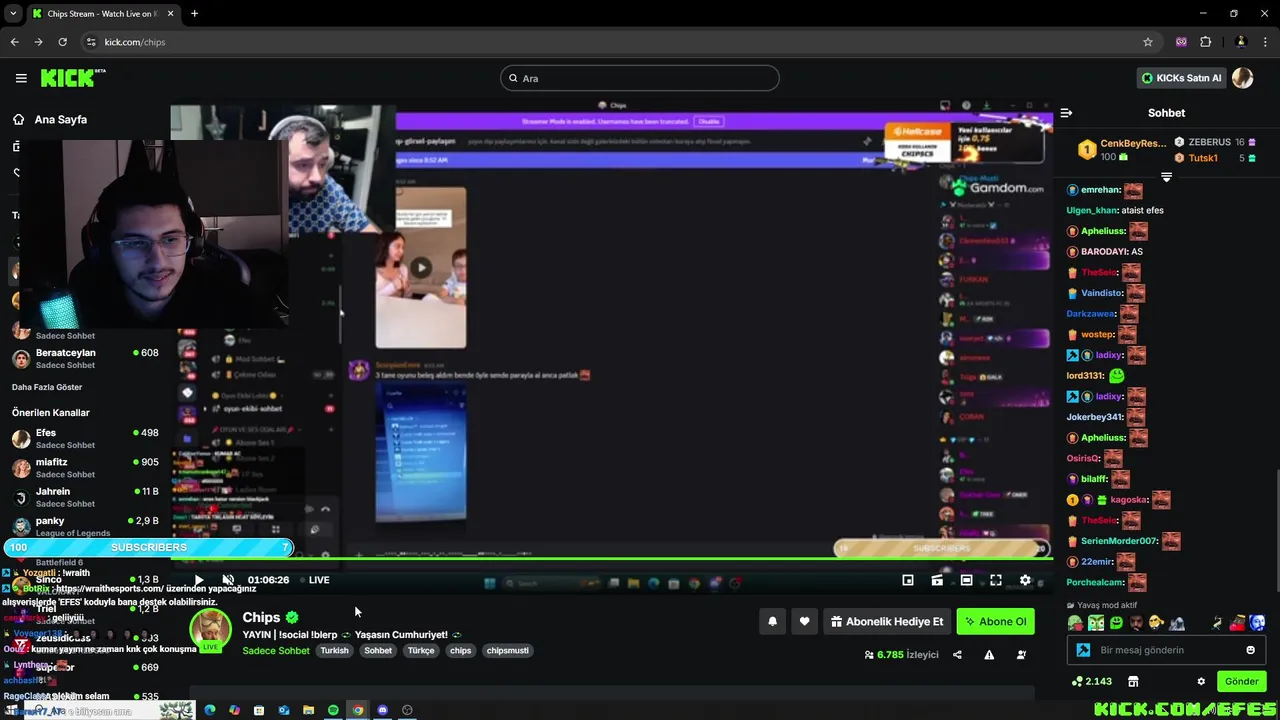Open Spotify from the taskbar
Viewport: 1280px width, 720px height.
(333, 710)
